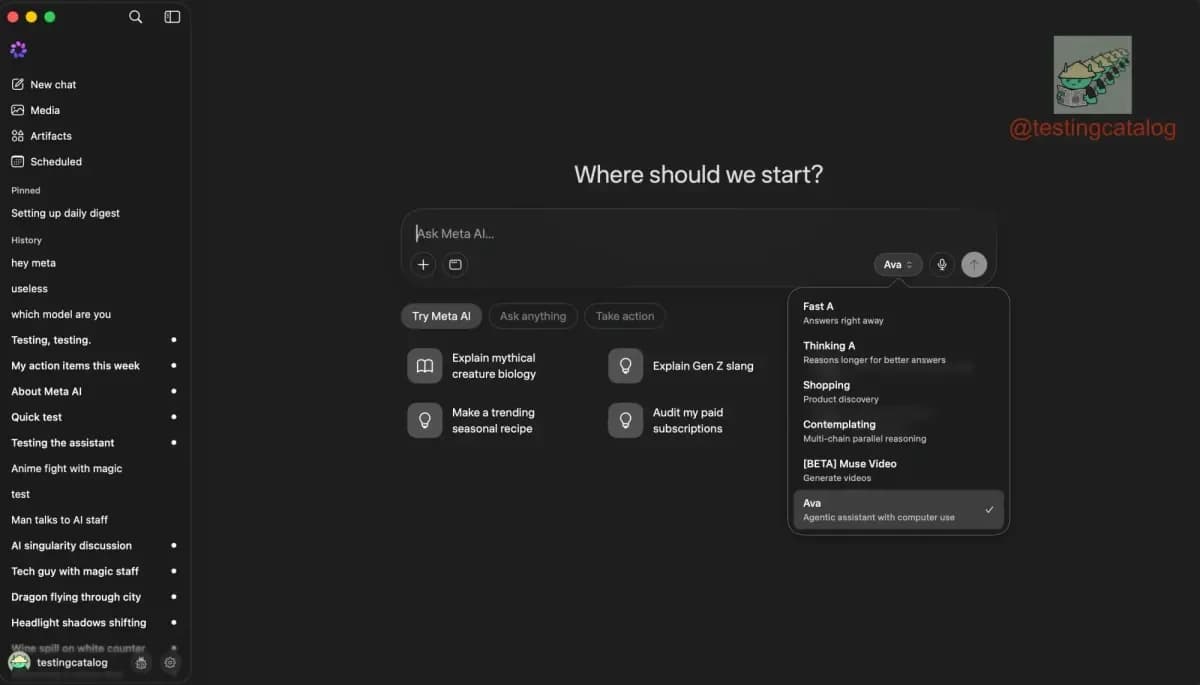Open 'Dragon flying through city' chat
The width and height of the screenshot is (1200, 685).
(76, 597)
